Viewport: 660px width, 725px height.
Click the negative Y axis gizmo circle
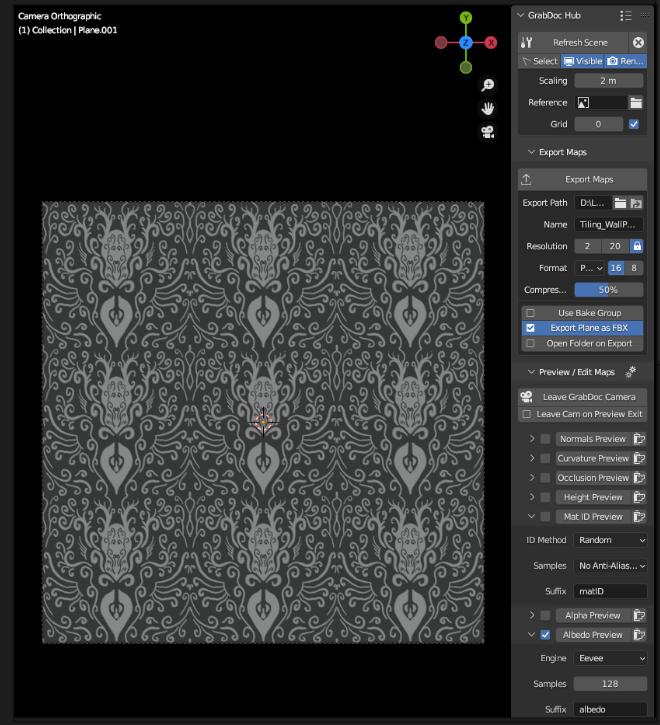click(466, 68)
